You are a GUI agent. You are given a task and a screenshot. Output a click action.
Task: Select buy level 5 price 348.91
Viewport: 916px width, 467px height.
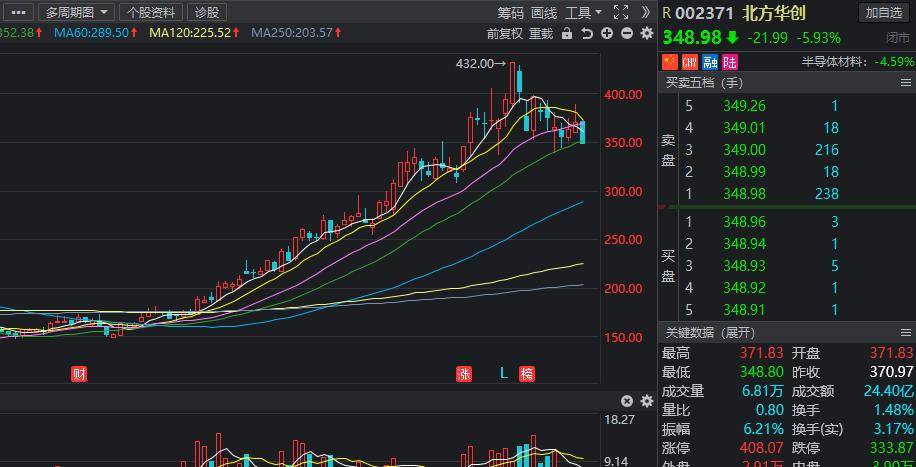coord(744,310)
